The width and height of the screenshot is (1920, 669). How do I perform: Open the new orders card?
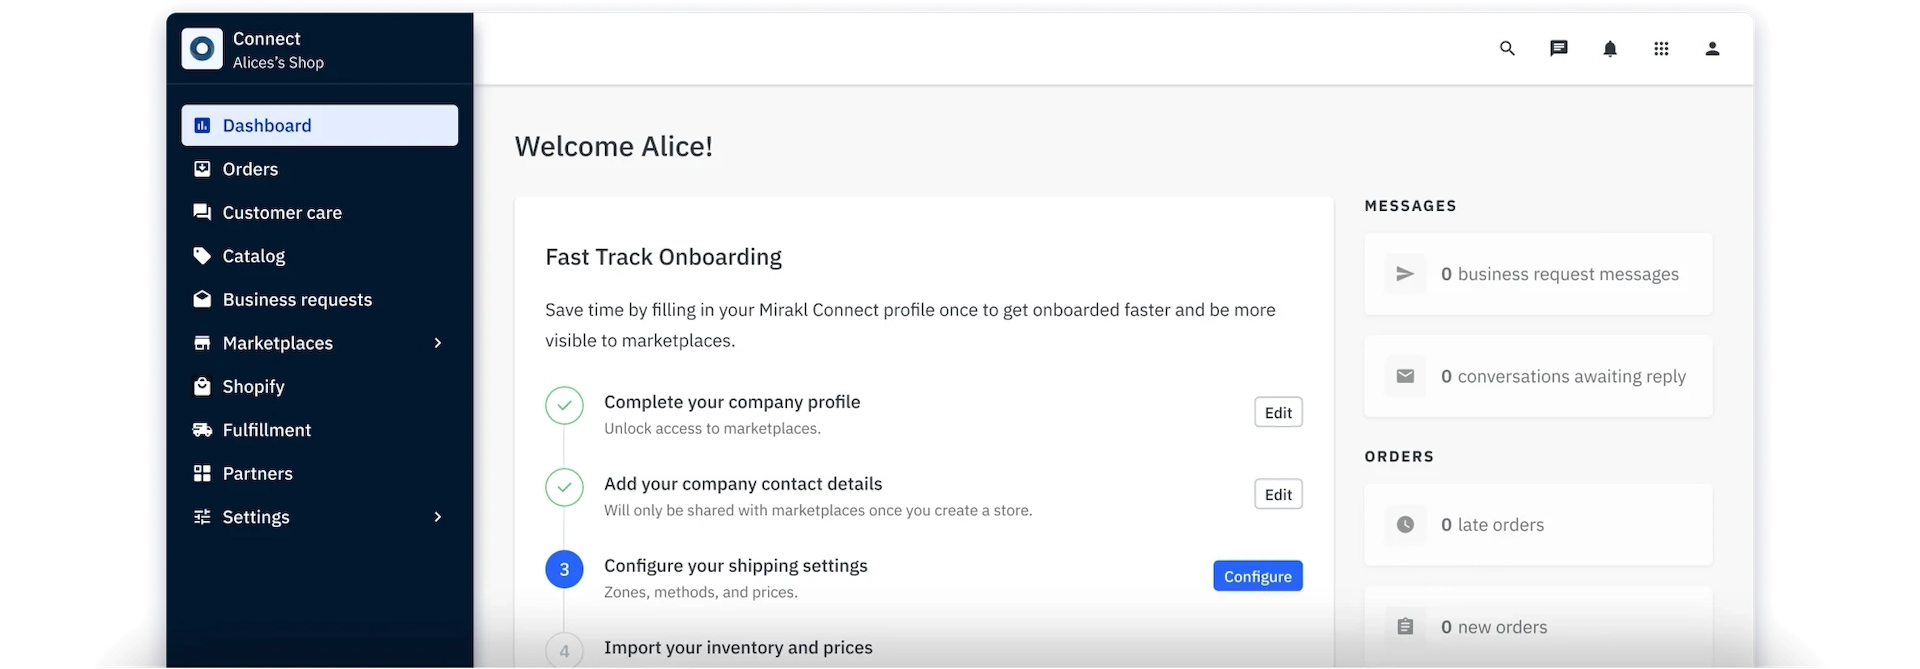(x=1537, y=627)
